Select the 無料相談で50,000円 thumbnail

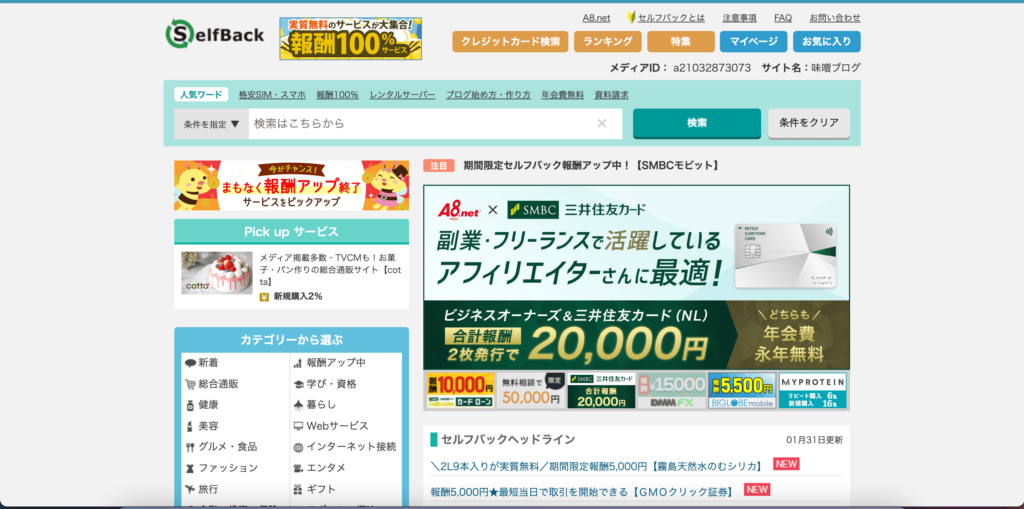530,391
